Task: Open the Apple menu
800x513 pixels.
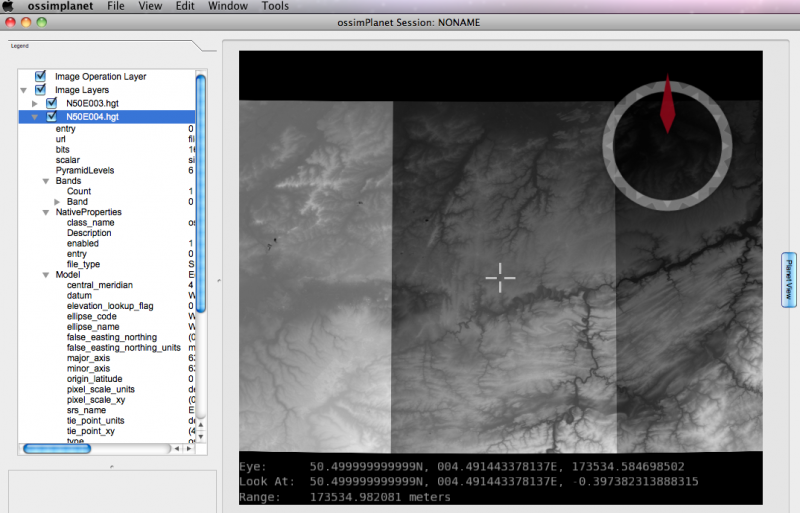Action: point(8,6)
